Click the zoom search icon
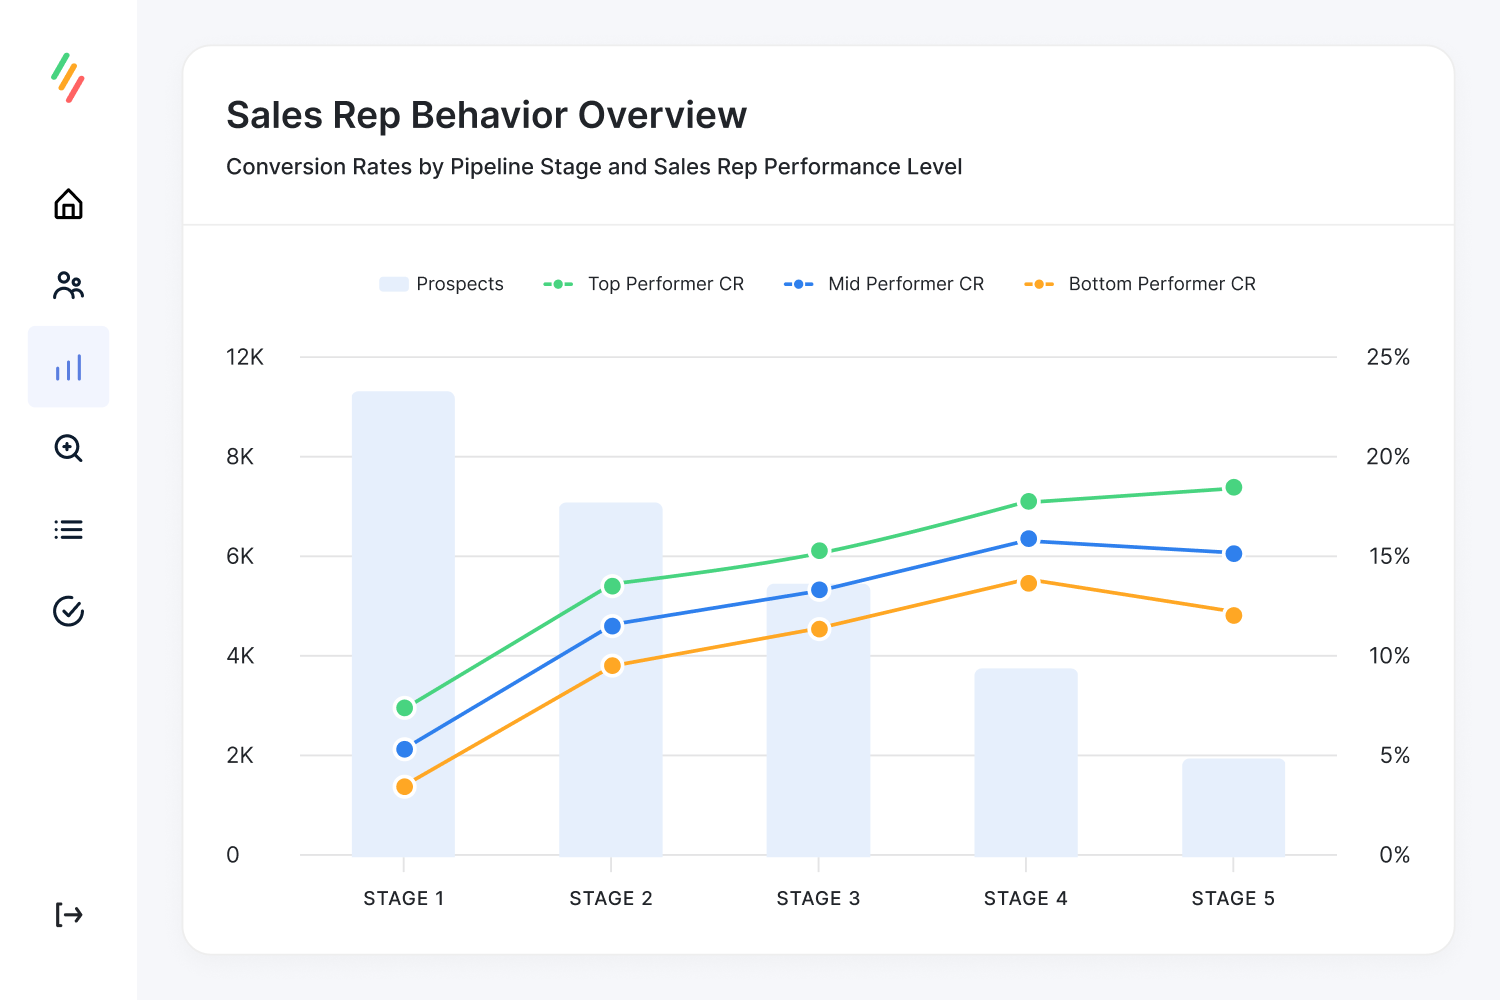 tap(68, 448)
